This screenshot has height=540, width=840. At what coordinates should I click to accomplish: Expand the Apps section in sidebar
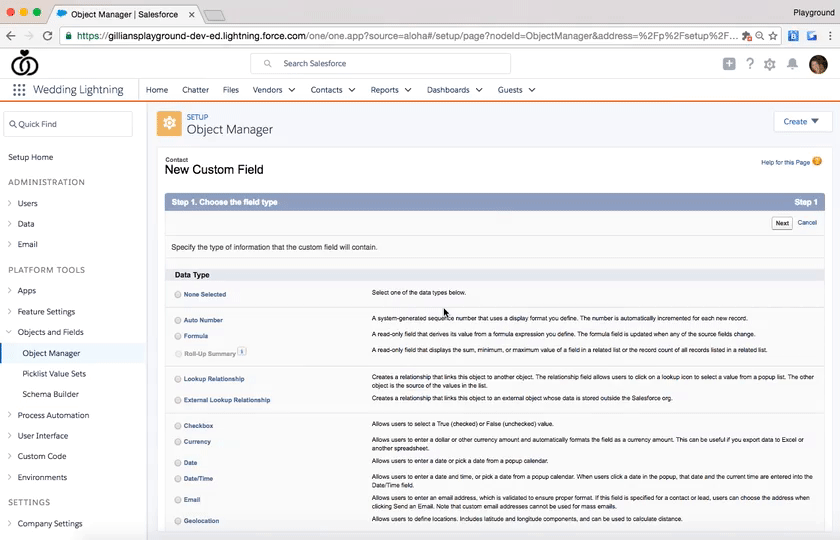(10, 290)
